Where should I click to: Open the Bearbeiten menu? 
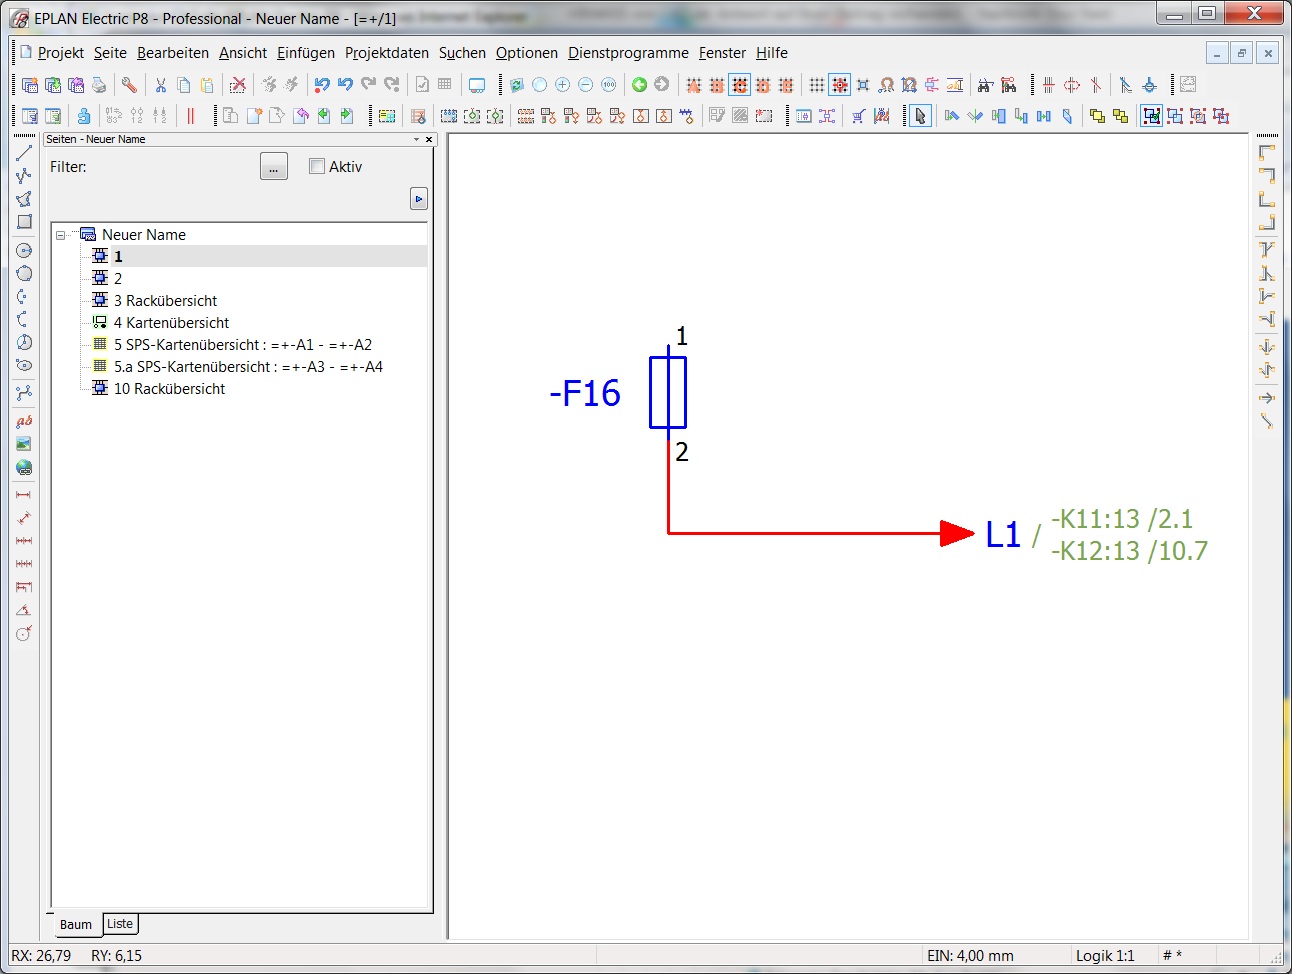click(x=173, y=53)
